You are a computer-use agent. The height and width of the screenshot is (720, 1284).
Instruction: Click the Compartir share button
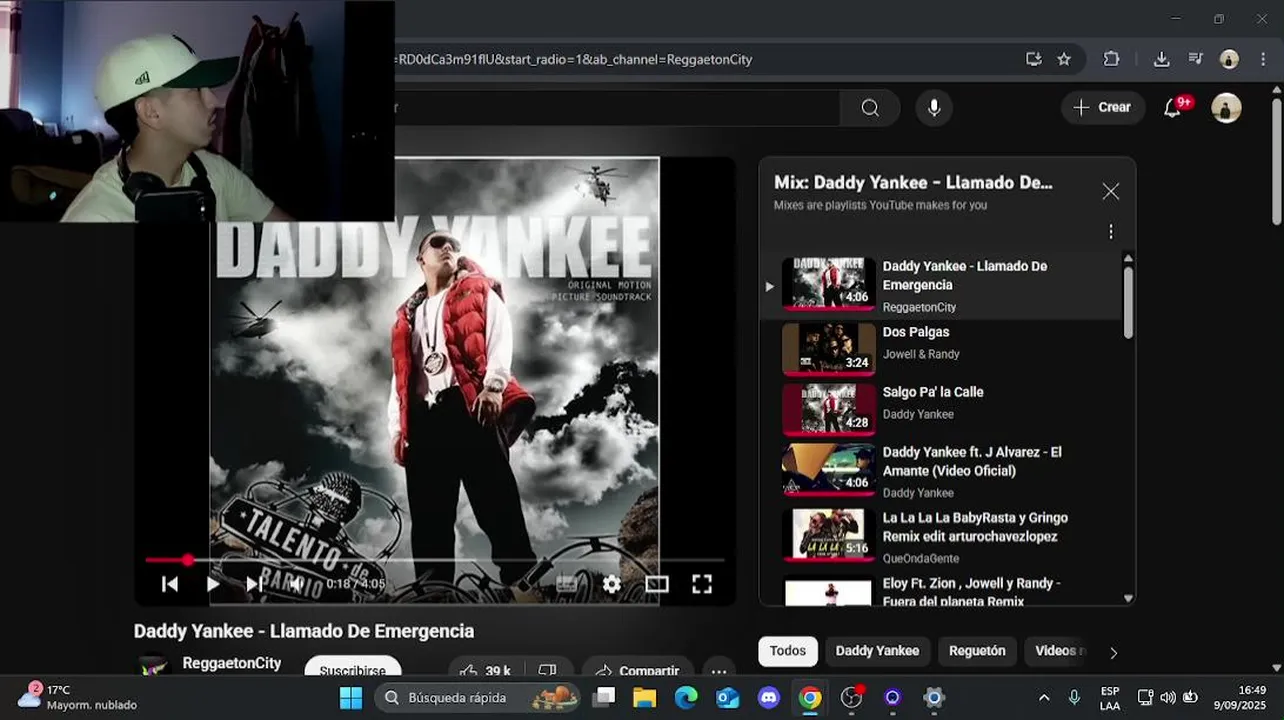pos(637,669)
